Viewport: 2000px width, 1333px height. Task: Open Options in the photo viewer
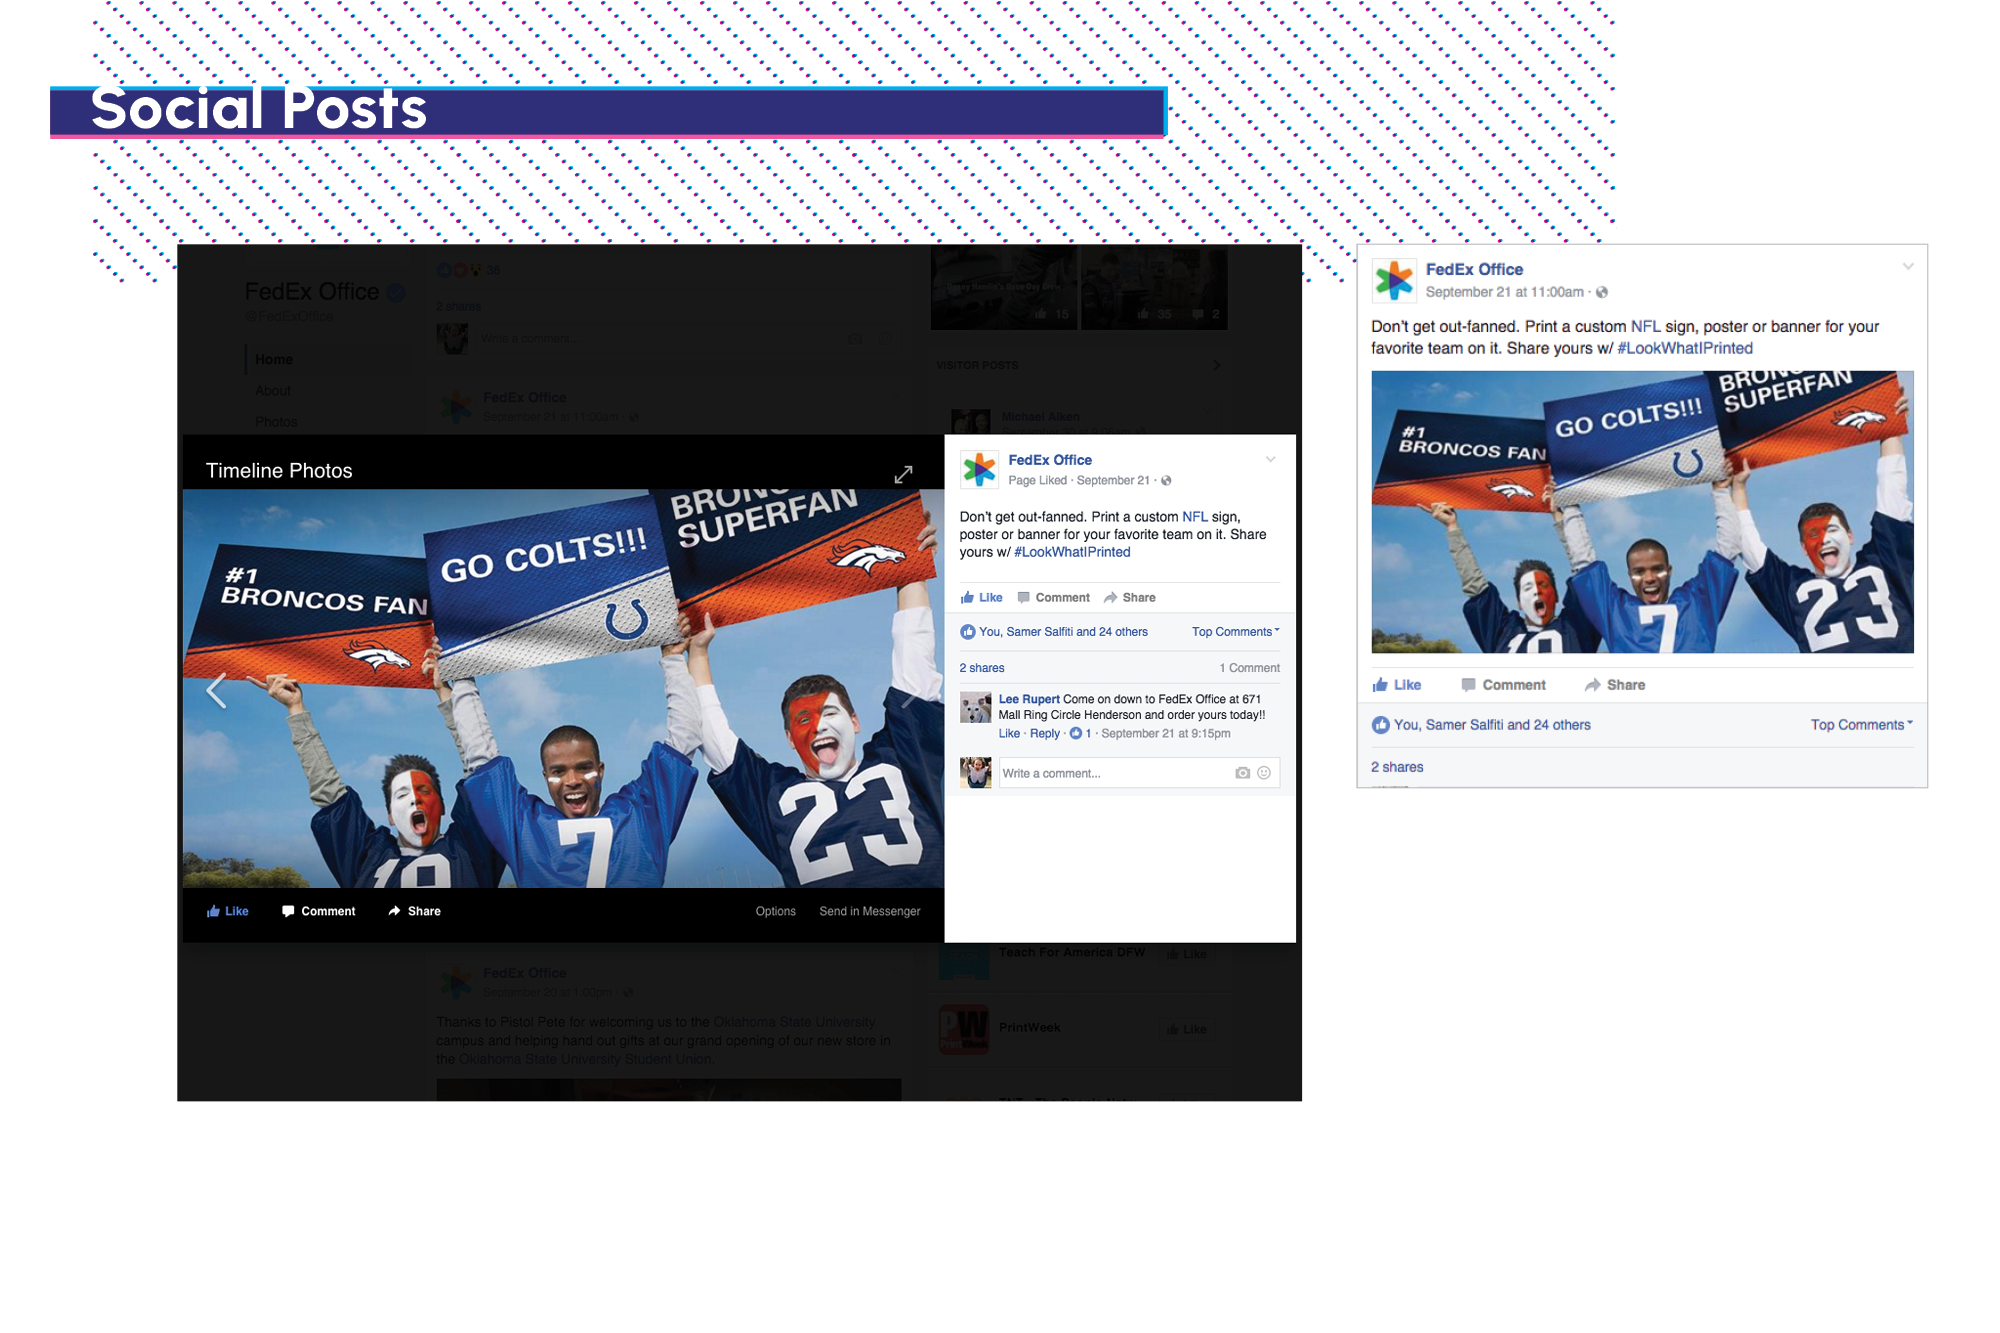pos(775,911)
